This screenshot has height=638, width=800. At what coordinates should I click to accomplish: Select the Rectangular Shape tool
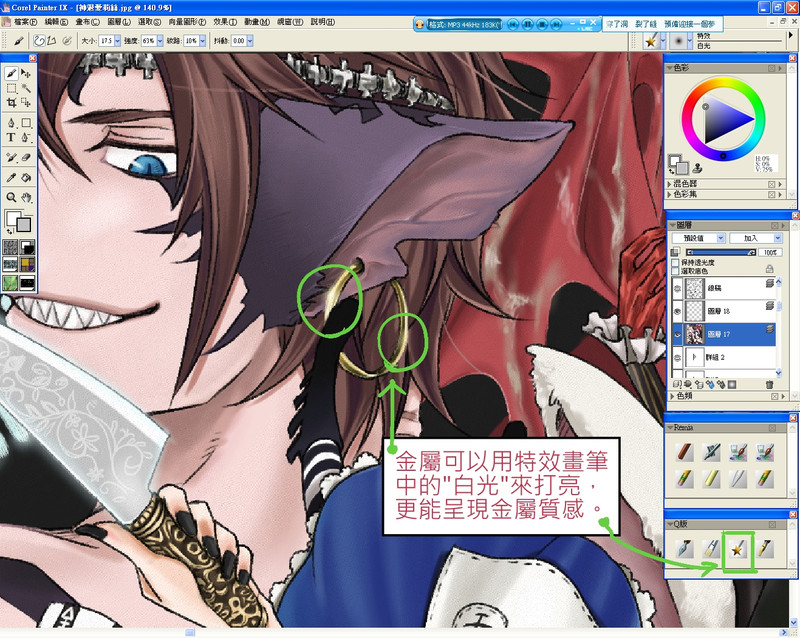tap(26, 122)
